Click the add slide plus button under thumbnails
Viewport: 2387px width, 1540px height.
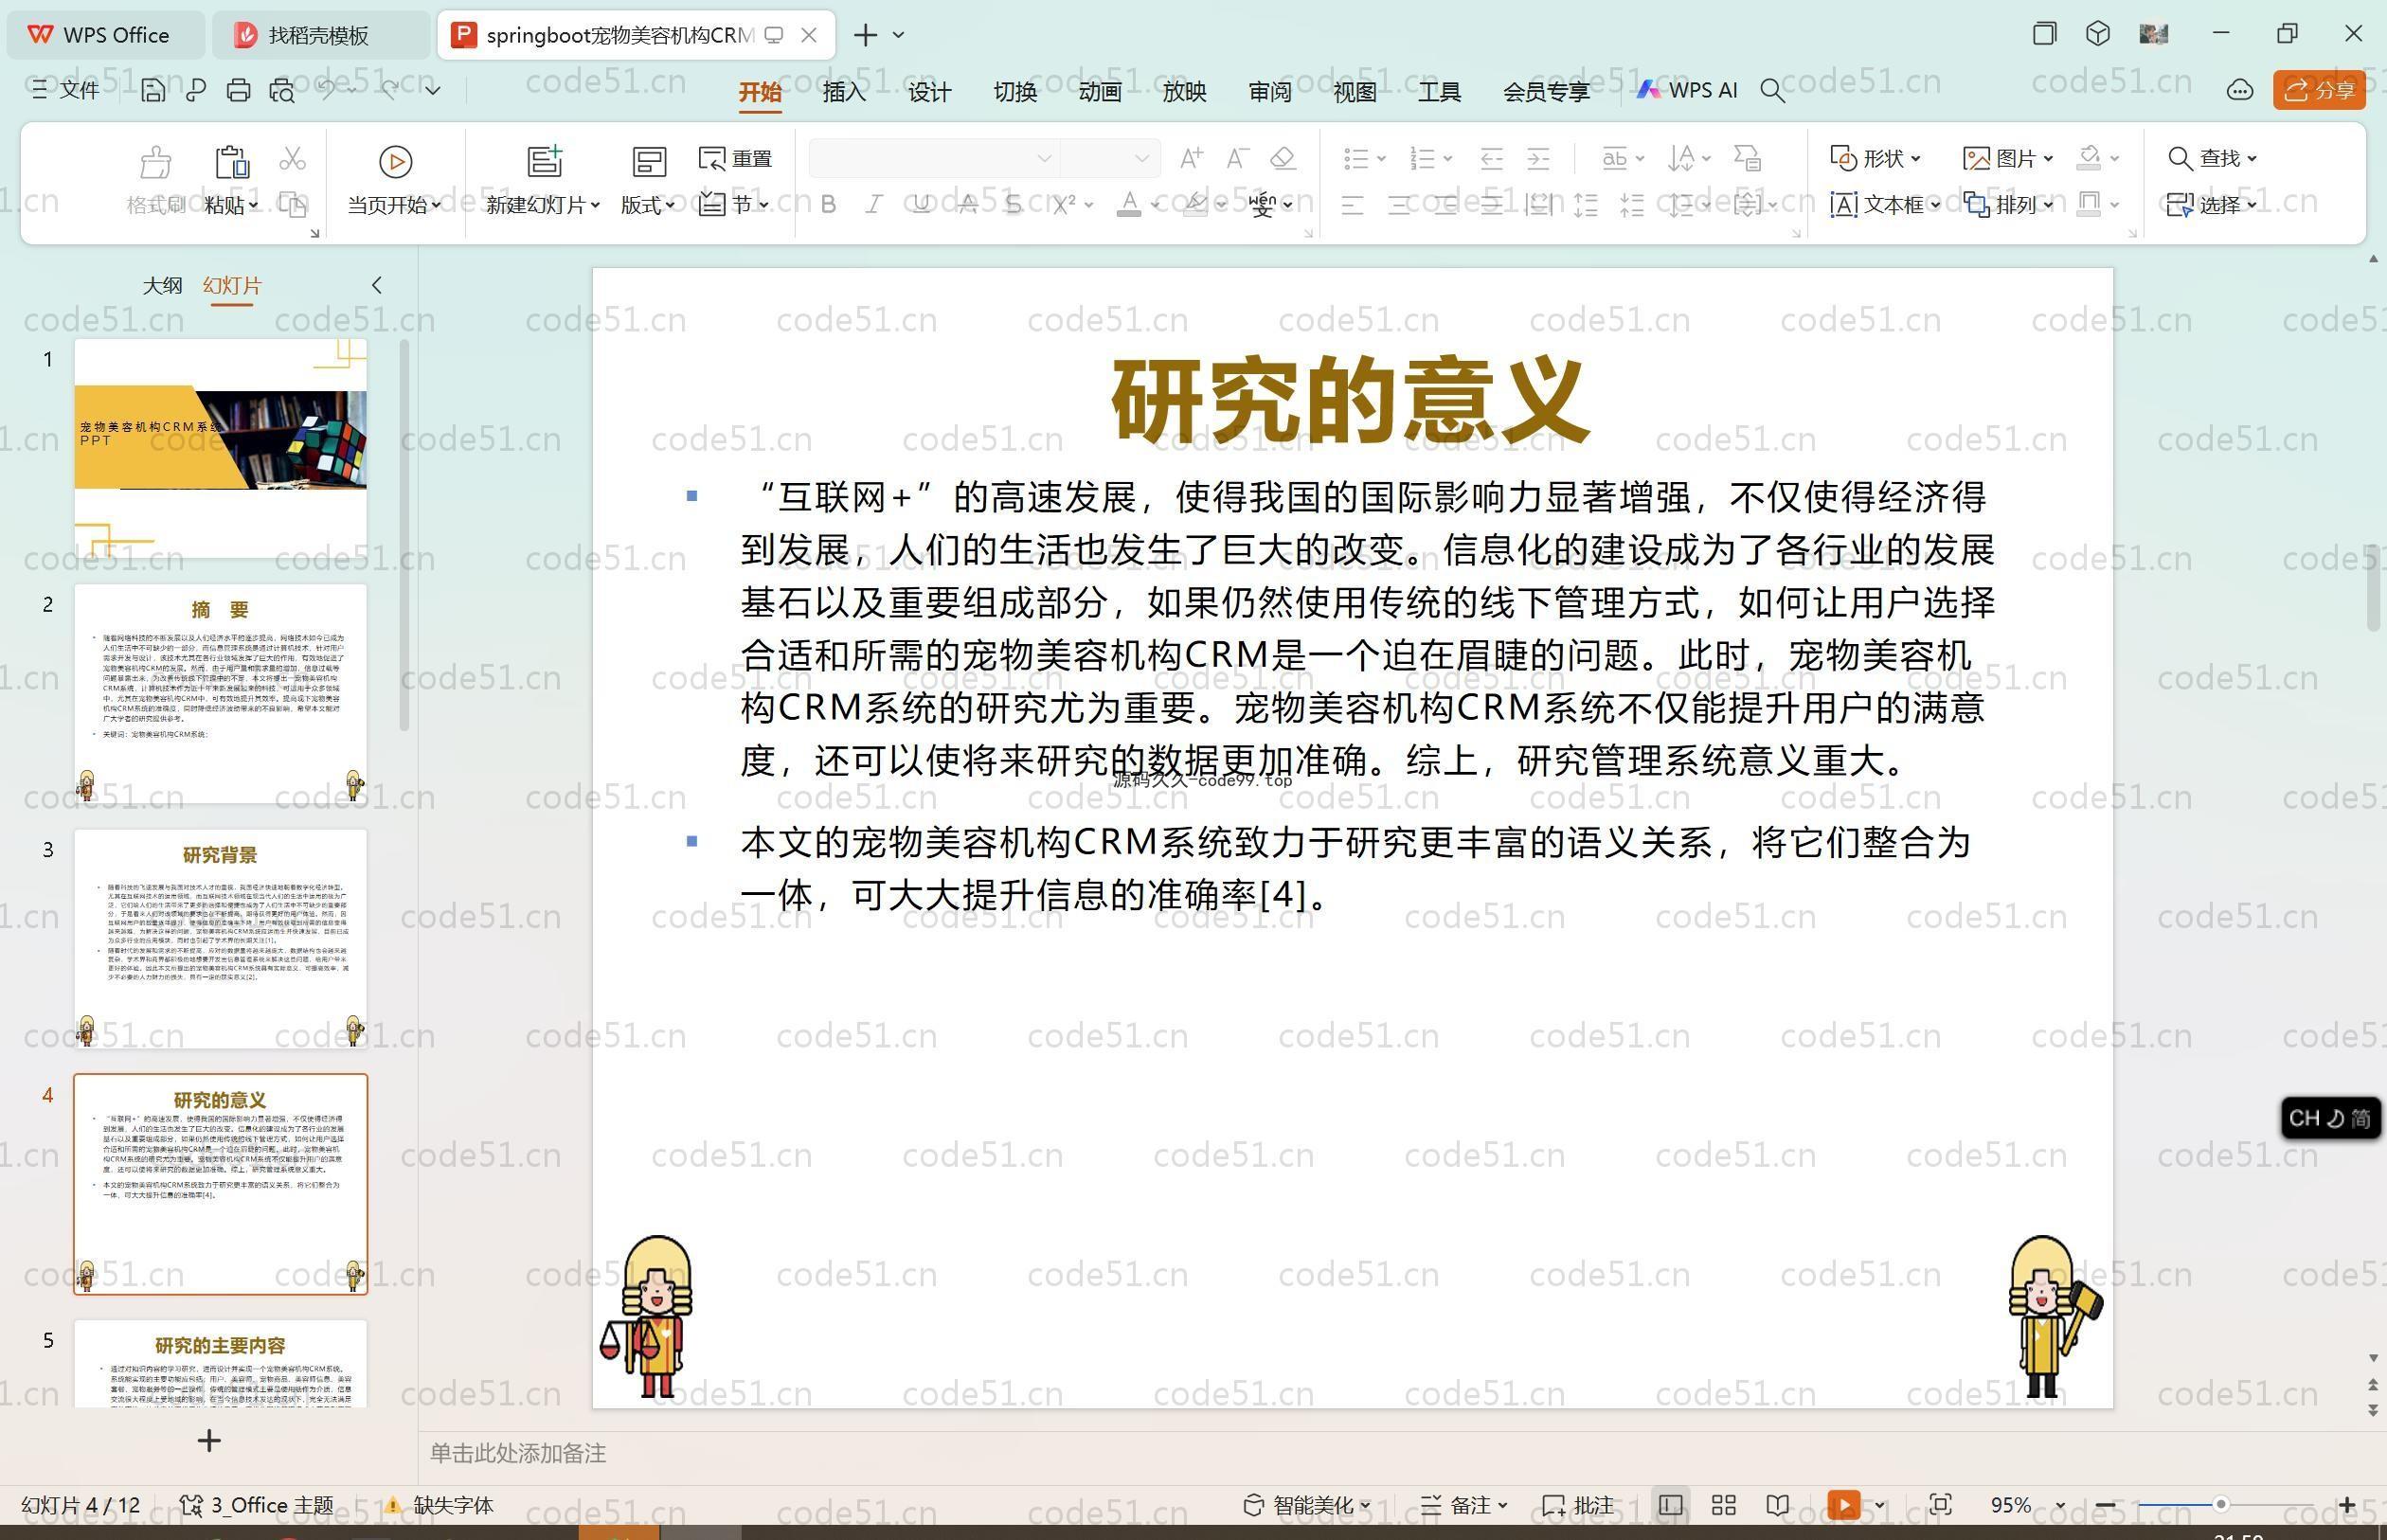[209, 1441]
